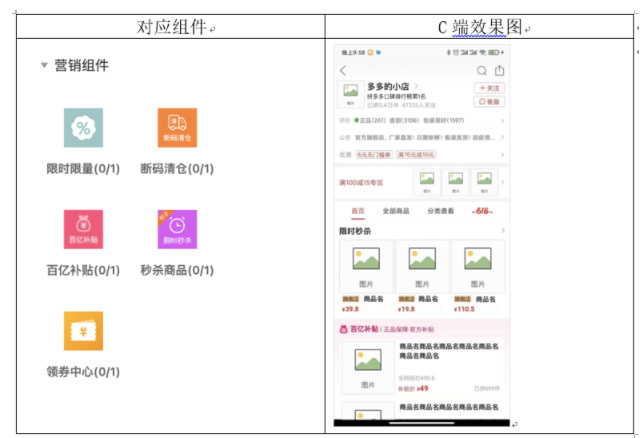The height and width of the screenshot is (438, 640).
Task: Expand the 优惠 coupons row chevron
Action: pyautogui.click(x=502, y=155)
